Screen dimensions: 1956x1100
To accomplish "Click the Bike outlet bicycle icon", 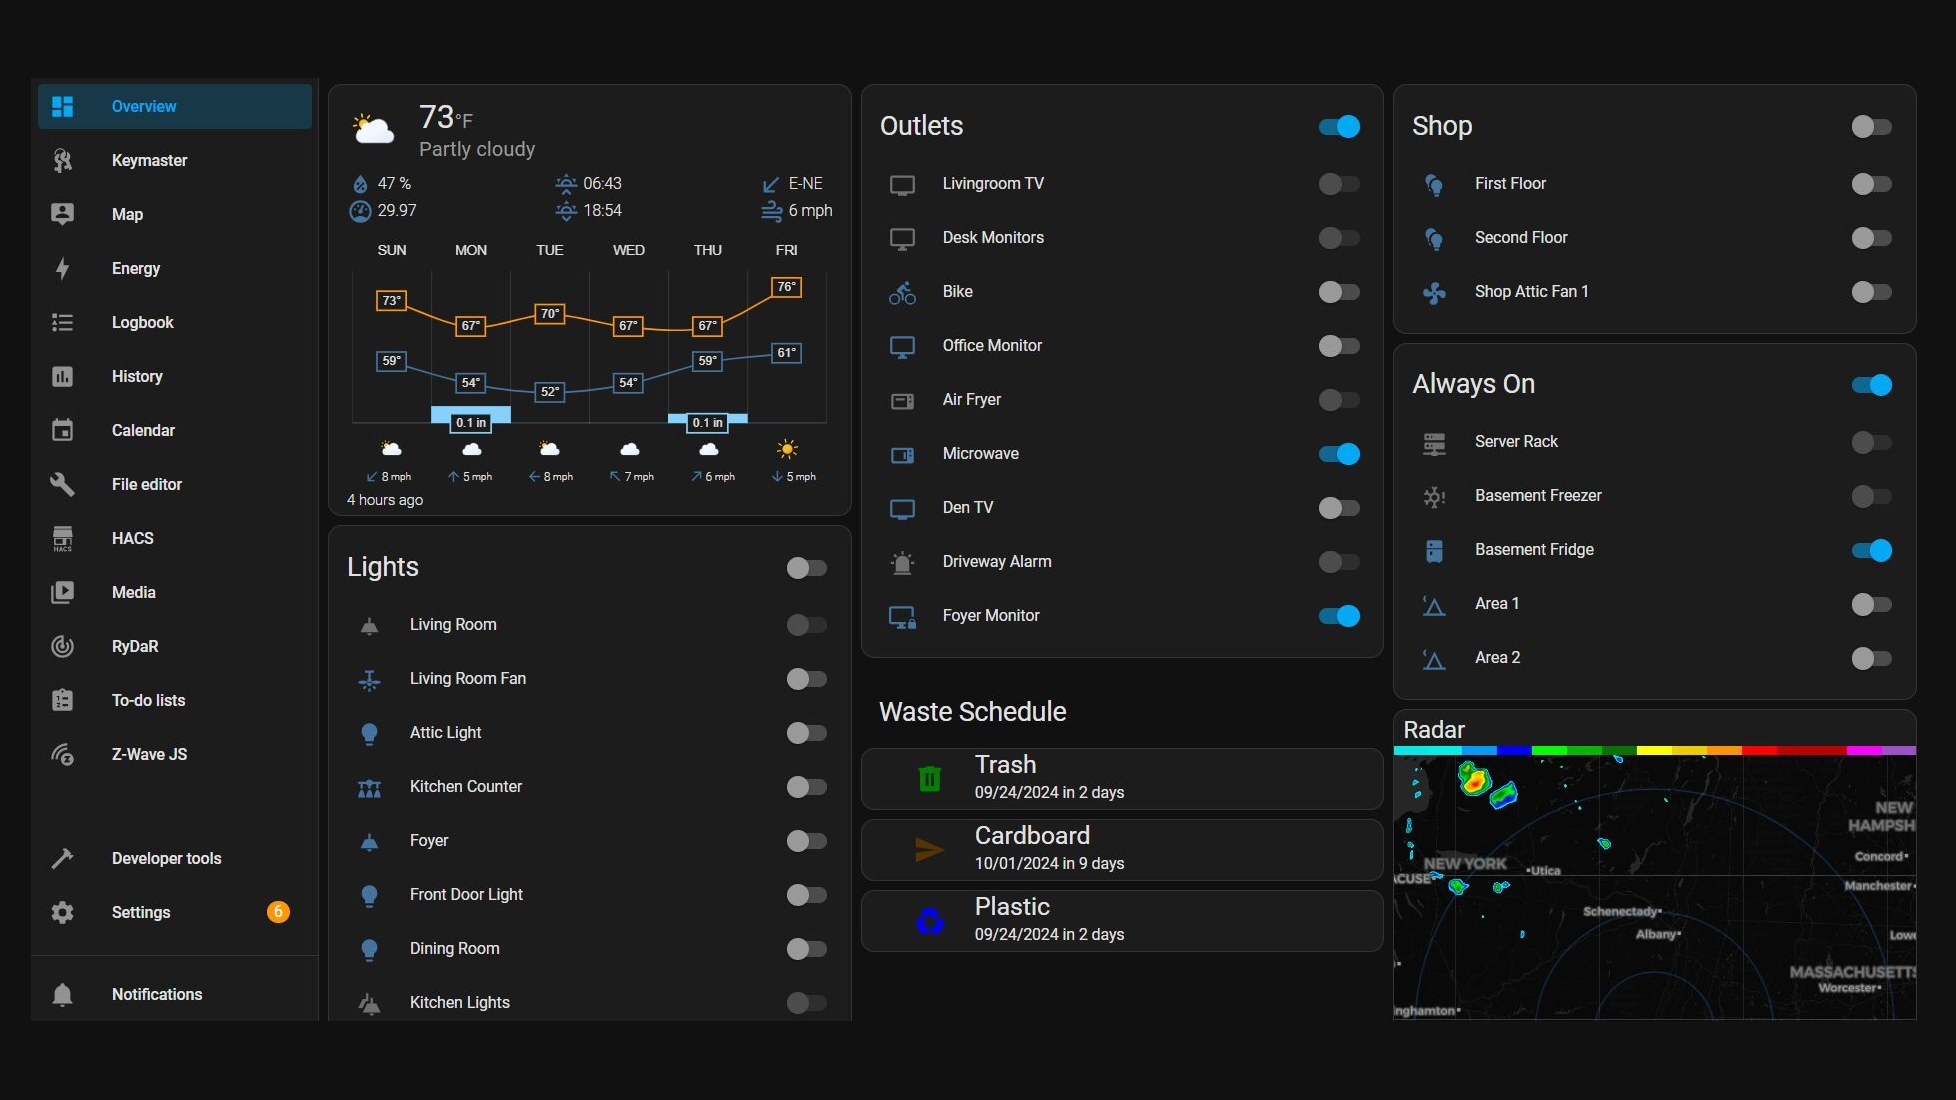I will [x=902, y=292].
